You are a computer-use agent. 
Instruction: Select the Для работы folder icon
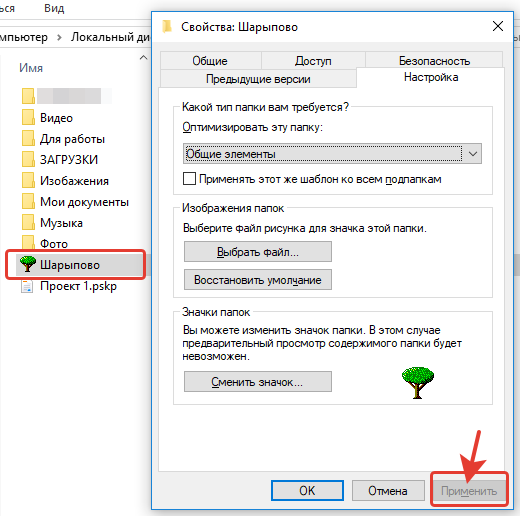tap(28, 139)
